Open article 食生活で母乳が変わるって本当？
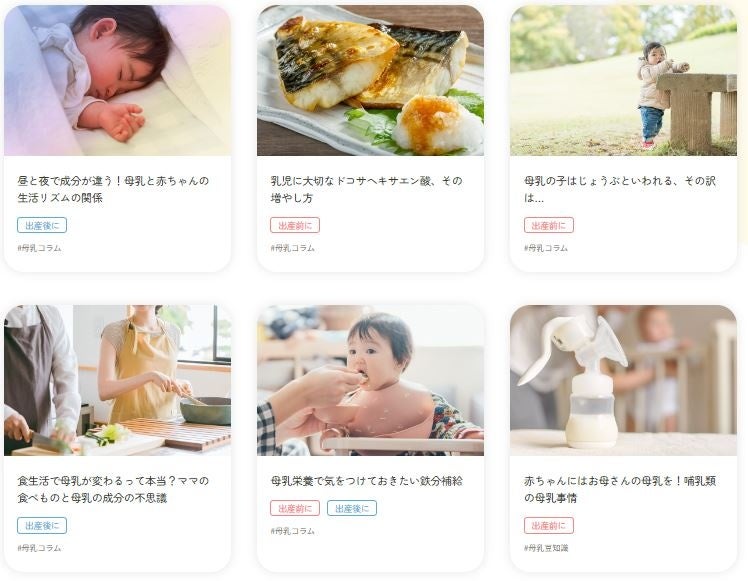This screenshot has width=748, height=581. pos(113,489)
